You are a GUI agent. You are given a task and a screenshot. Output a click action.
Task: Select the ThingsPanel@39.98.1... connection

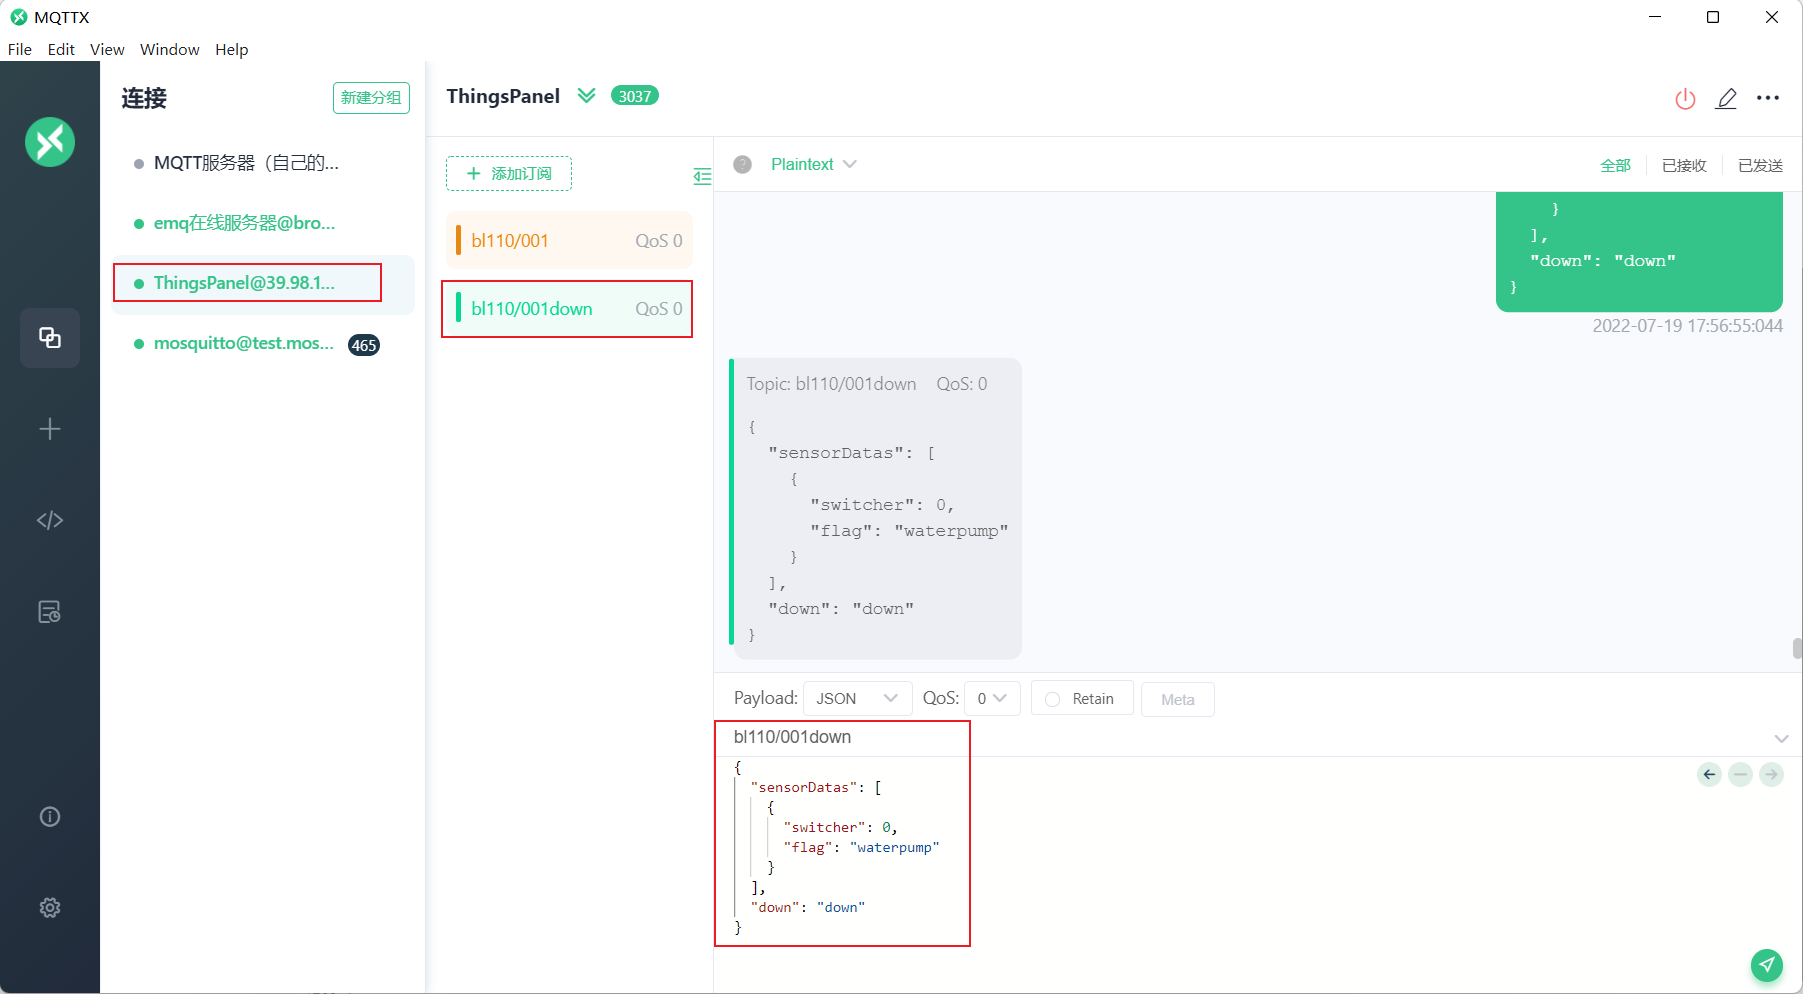262,283
